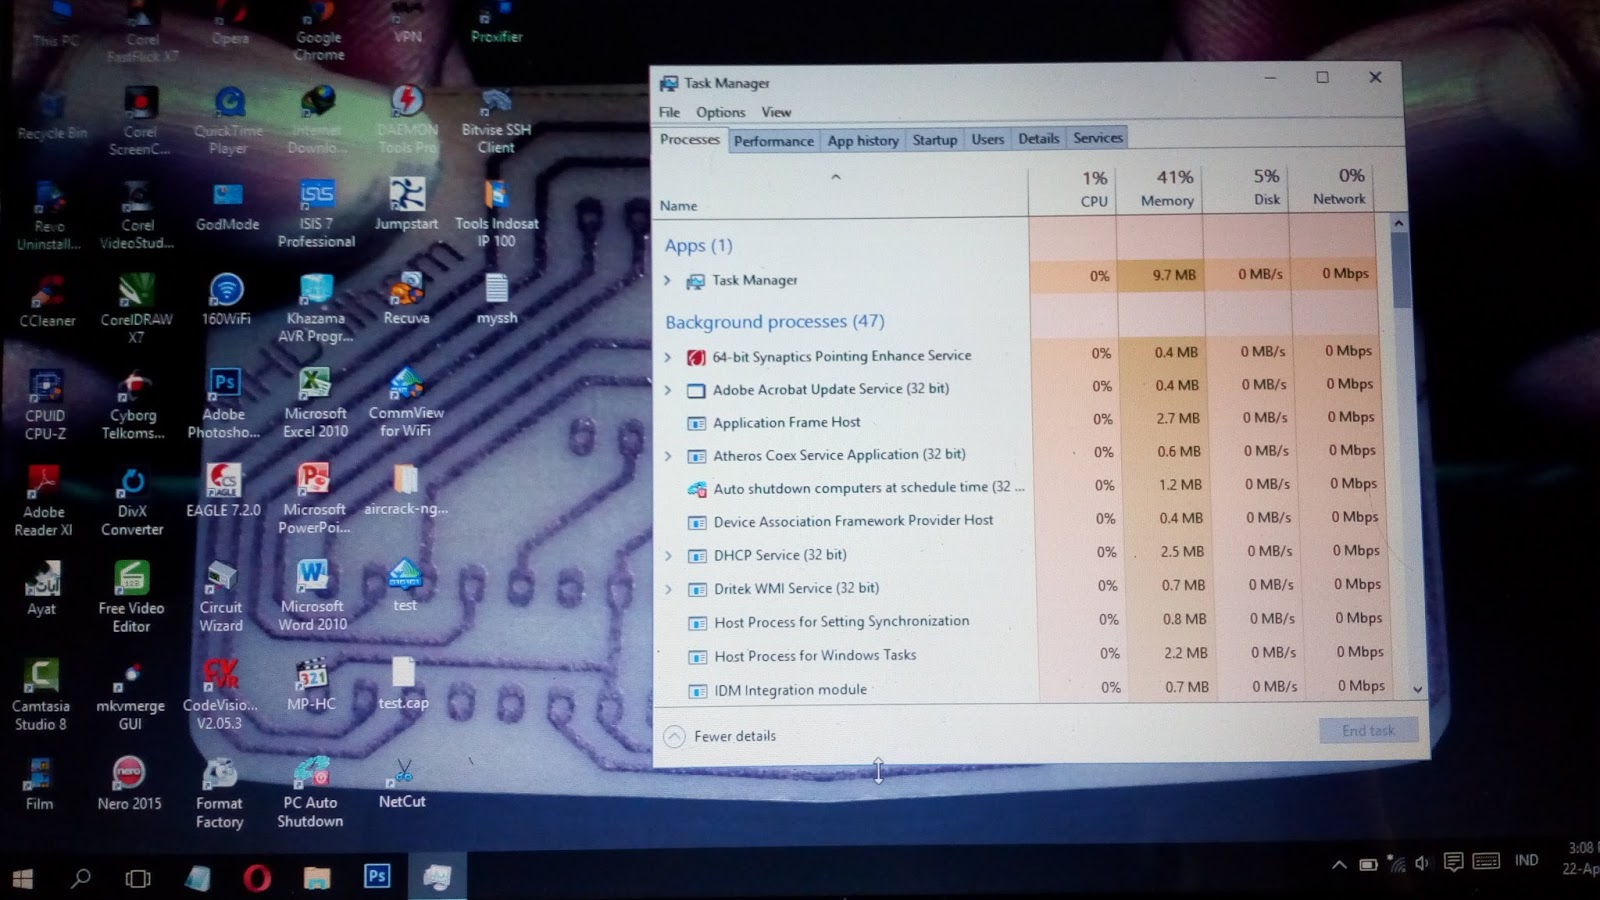Sort processes by Disk column header
The width and height of the screenshot is (1600, 900).
pos(1246,187)
